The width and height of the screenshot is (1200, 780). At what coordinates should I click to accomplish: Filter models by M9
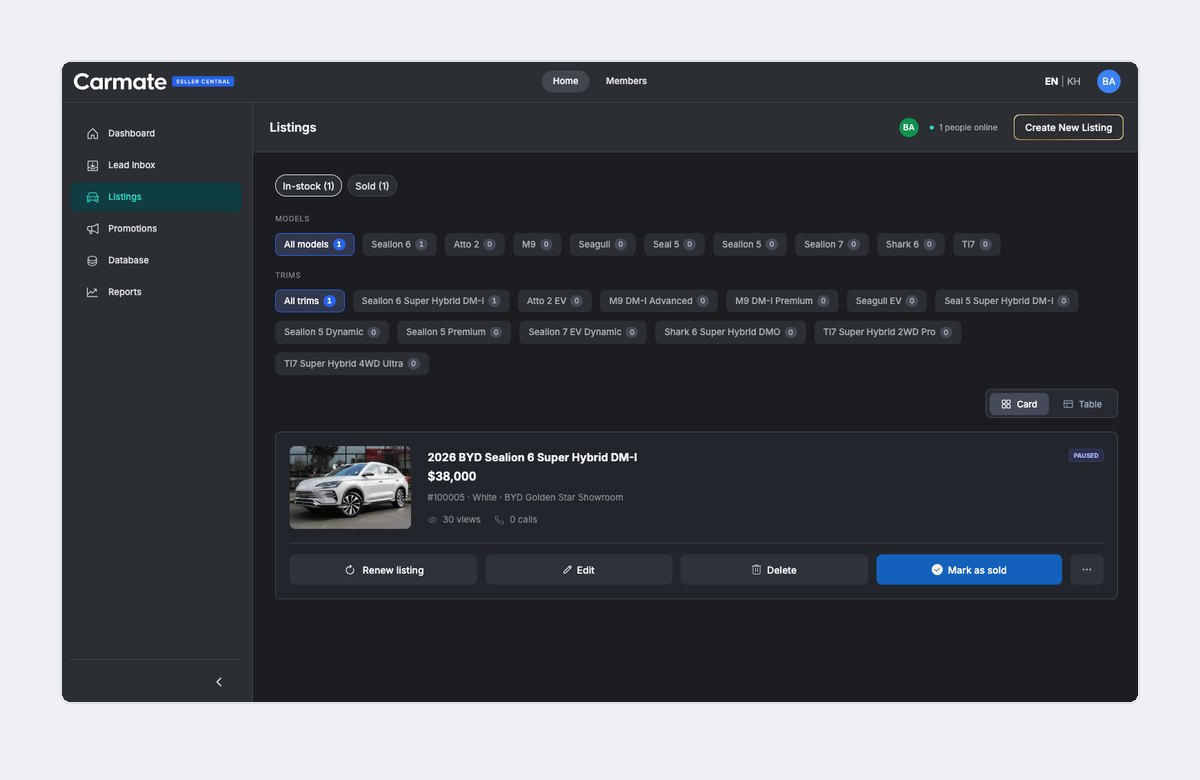(x=537, y=244)
